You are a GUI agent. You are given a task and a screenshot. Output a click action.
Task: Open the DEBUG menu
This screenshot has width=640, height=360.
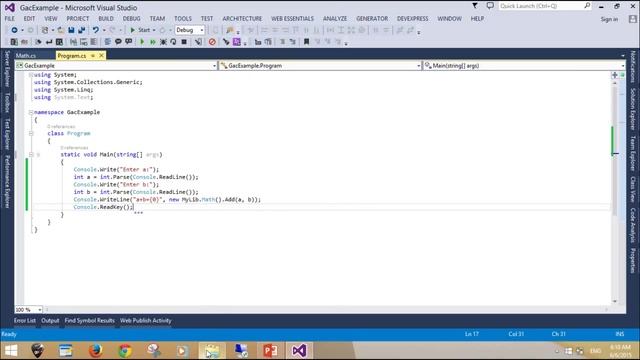pos(131,19)
